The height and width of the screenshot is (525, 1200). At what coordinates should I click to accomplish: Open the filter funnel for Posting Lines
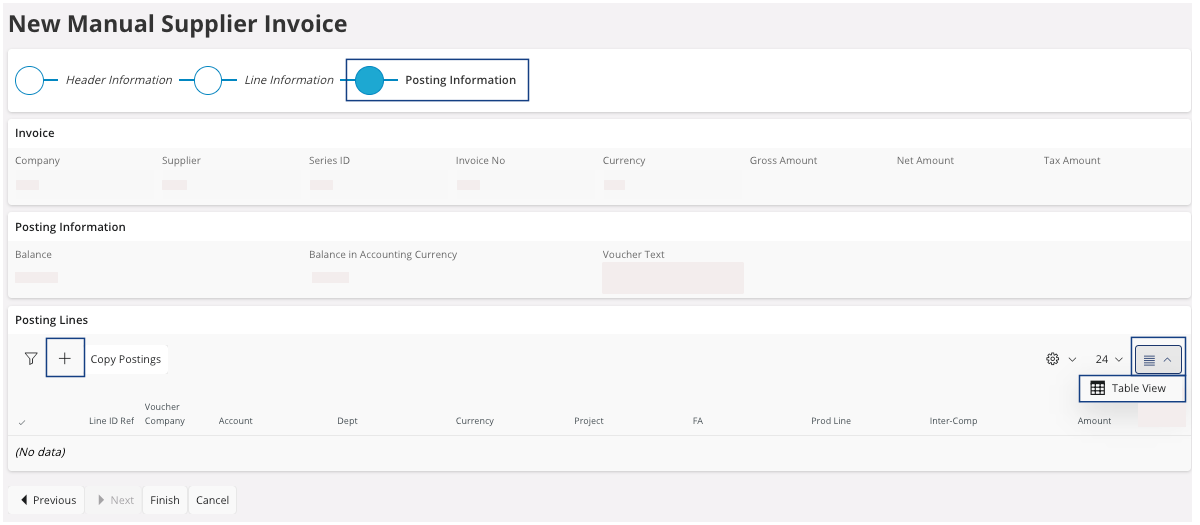(x=30, y=359)
